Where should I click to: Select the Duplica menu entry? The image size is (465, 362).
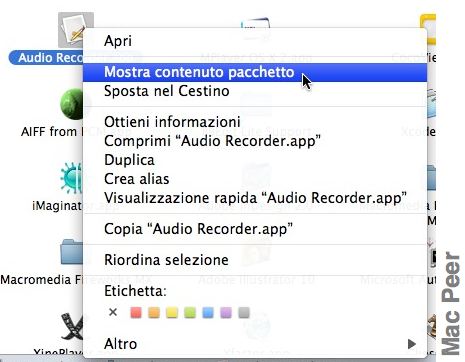point(255,160)
